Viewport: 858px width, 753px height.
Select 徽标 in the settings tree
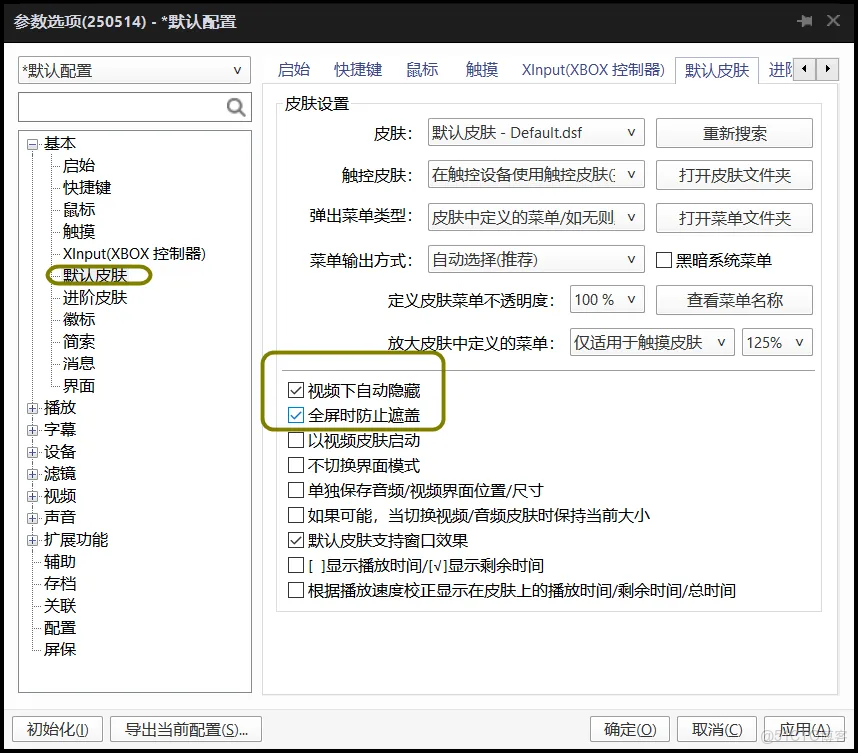click(x=78, y=319)
